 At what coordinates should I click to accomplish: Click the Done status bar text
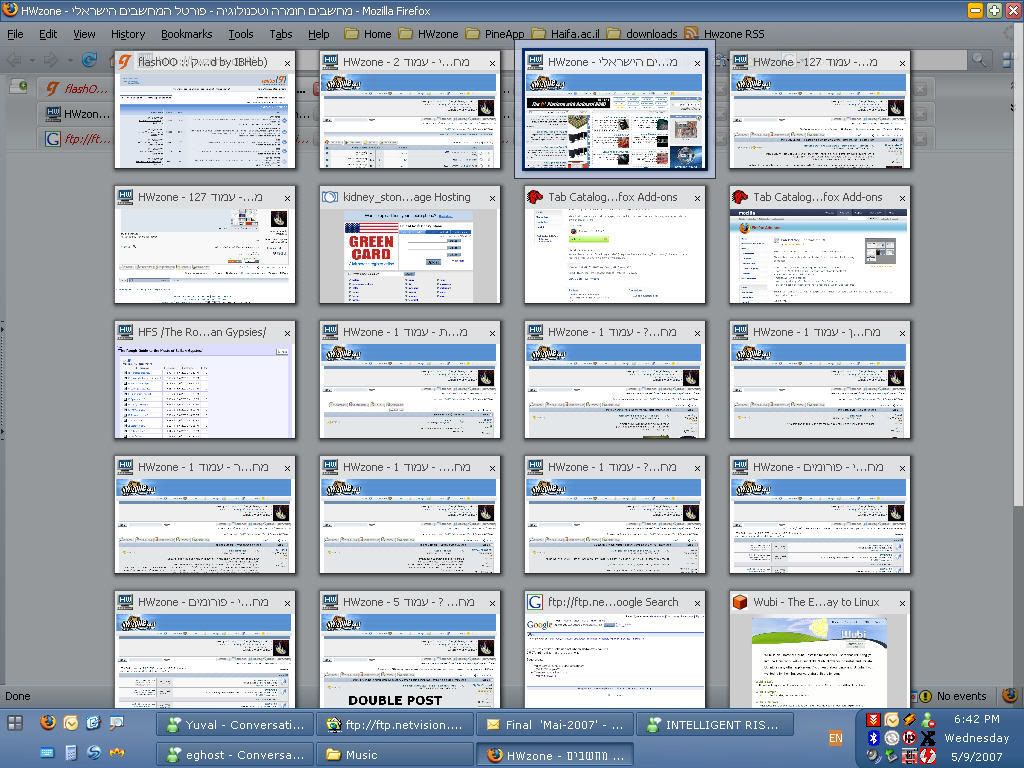[x=18, y=696]
